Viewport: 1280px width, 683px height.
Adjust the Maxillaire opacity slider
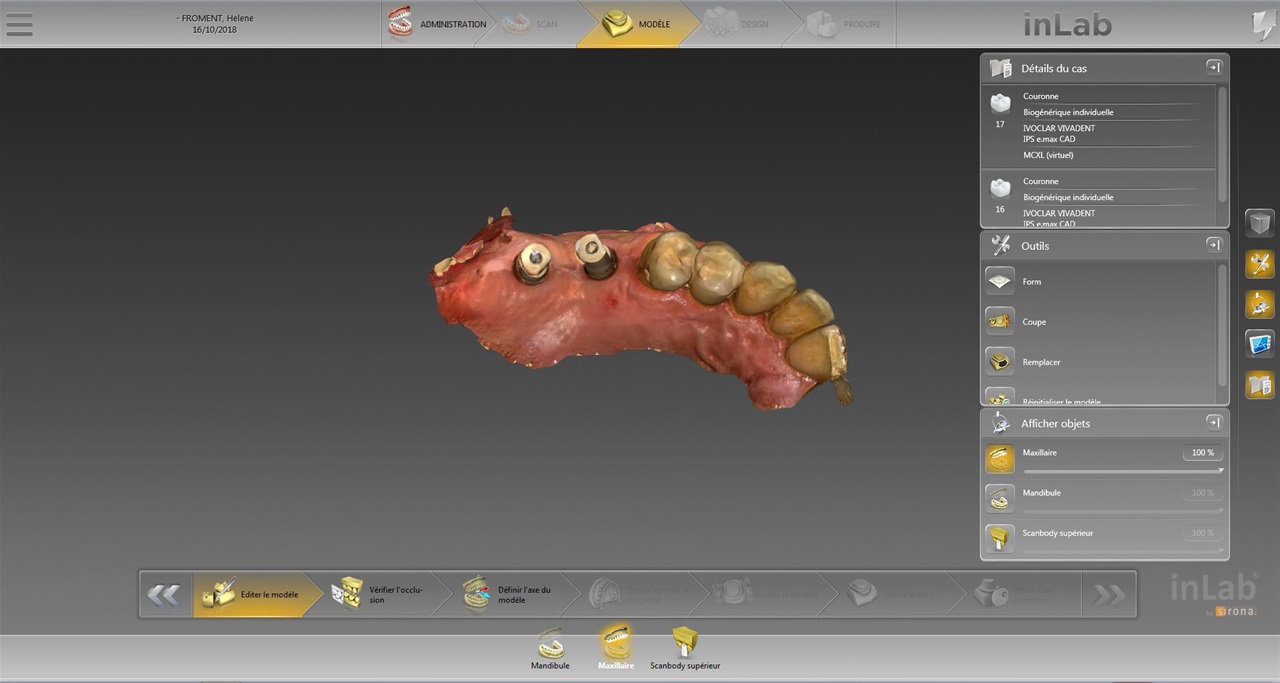[x=1123, y=470]
